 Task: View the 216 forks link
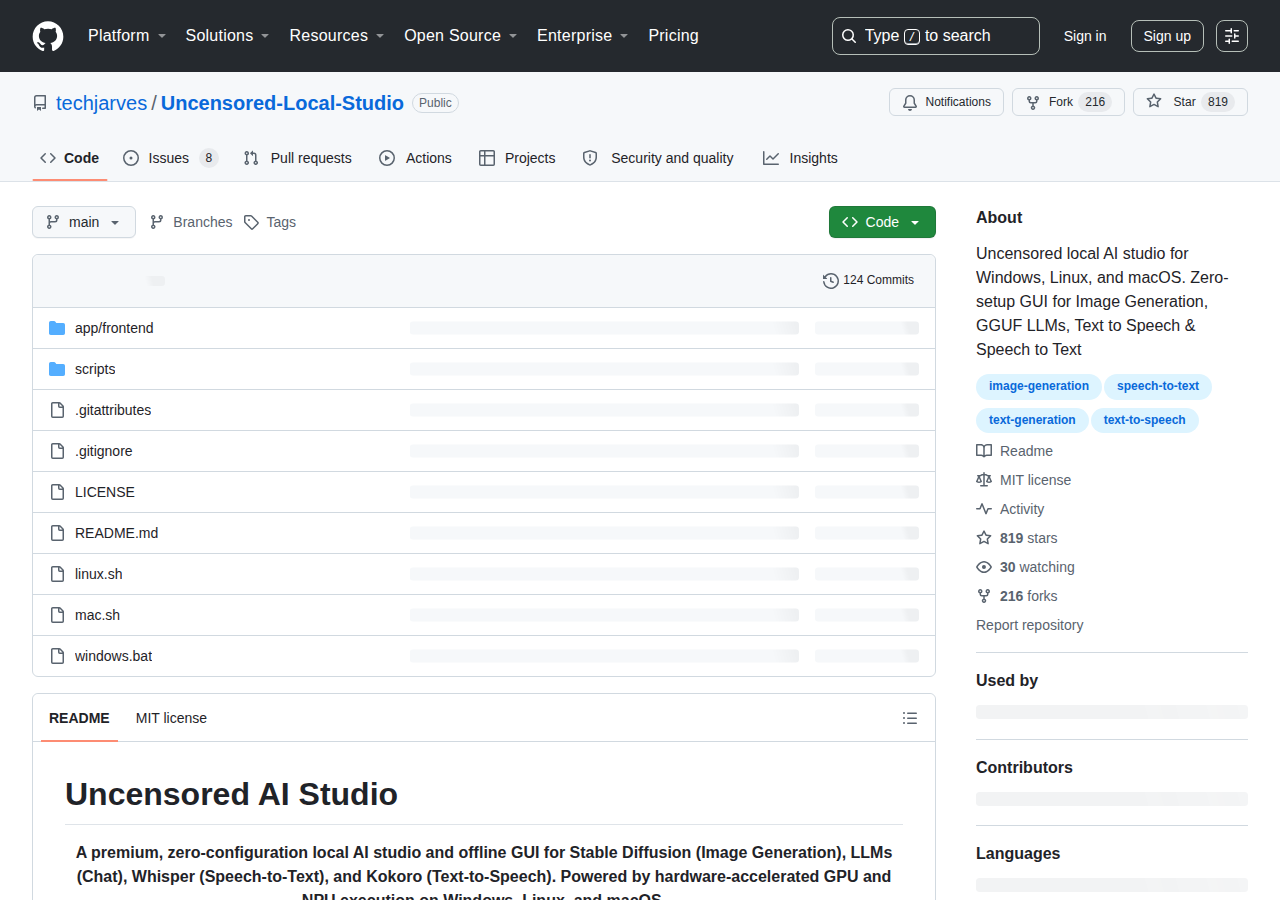coord(1017,596)
